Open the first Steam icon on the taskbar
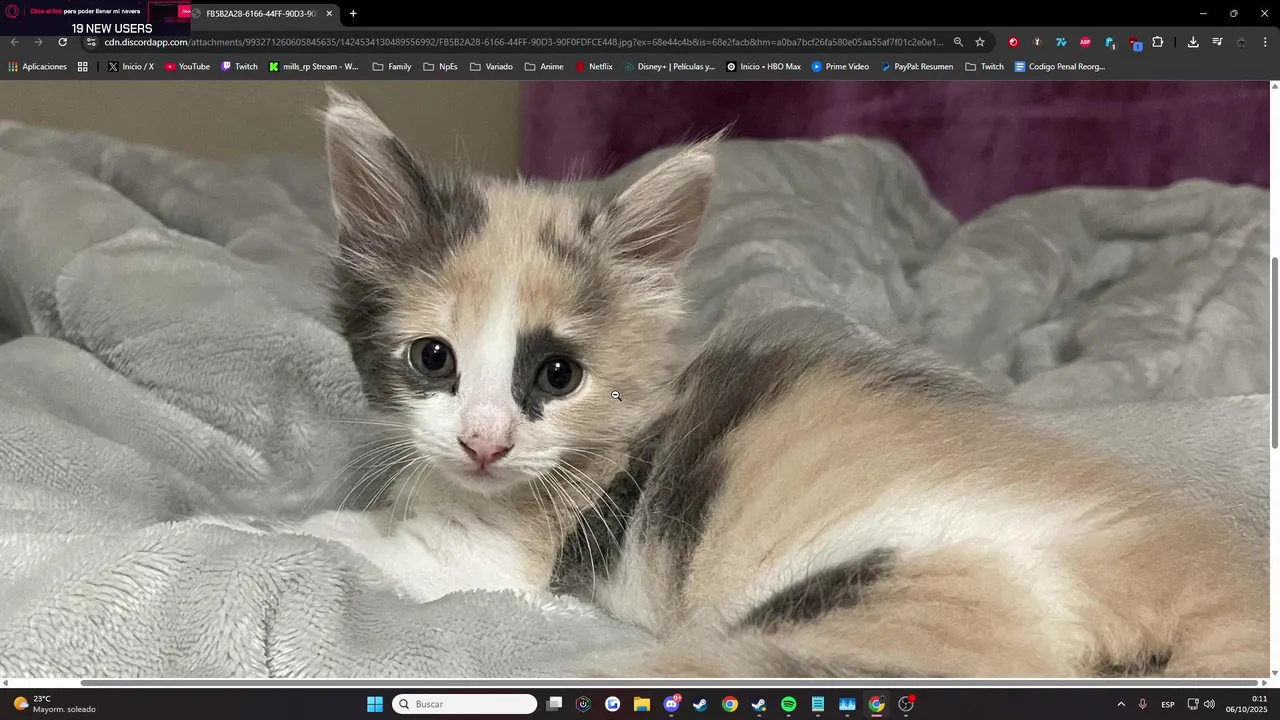Viewport: 1280px width, 720px height. tap(700, 704)
